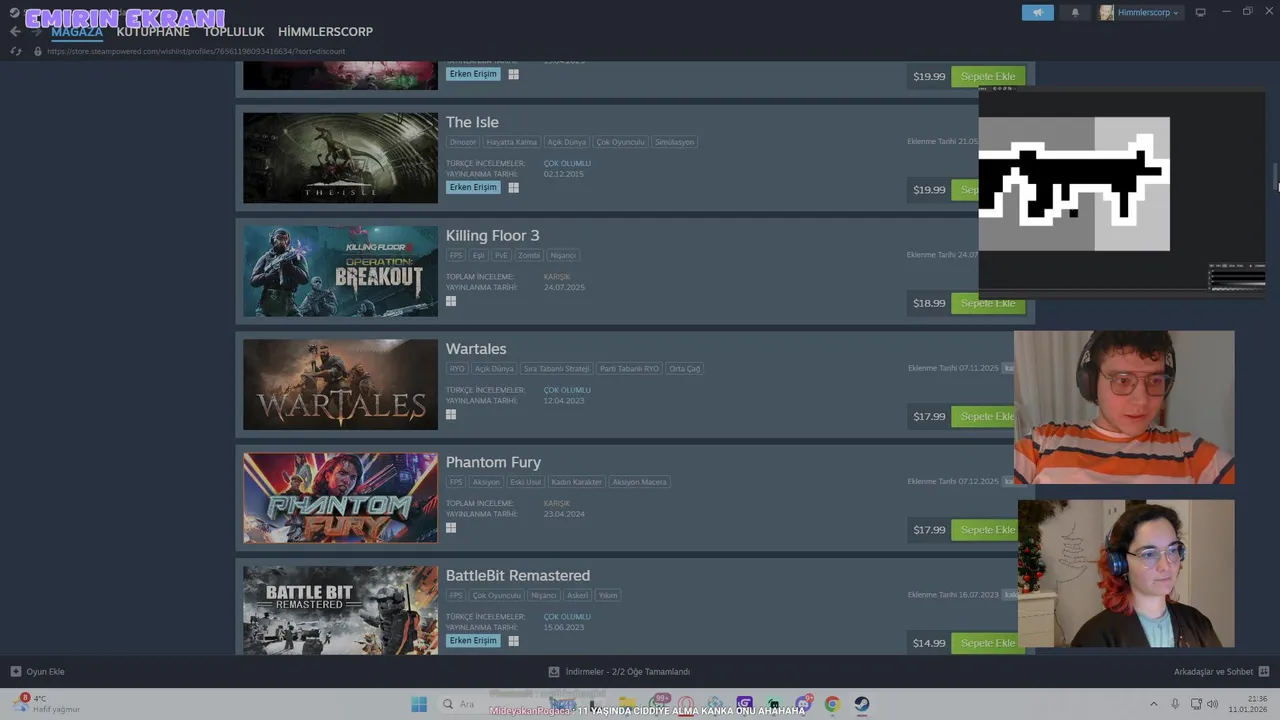Switch Steam to Big Picture mode icon

coord(1201,12)
